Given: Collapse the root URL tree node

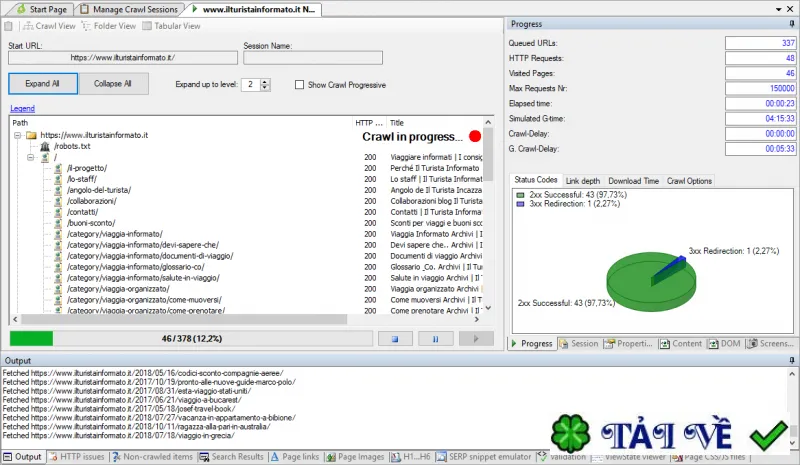Looking at the screenshot, I should [x=17, y=135].
